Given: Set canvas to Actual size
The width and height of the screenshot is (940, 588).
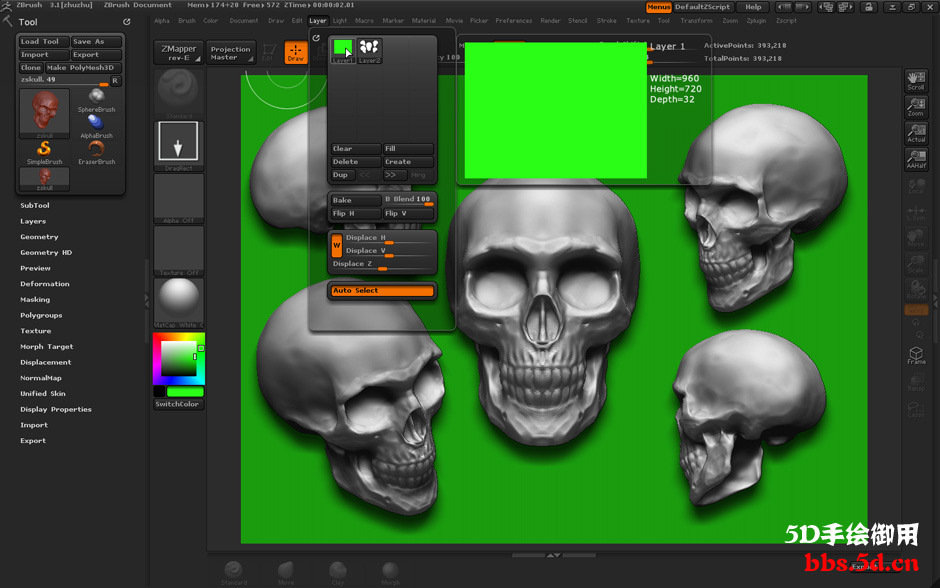Looking at the screenshot, I should [x=915, y=133].
